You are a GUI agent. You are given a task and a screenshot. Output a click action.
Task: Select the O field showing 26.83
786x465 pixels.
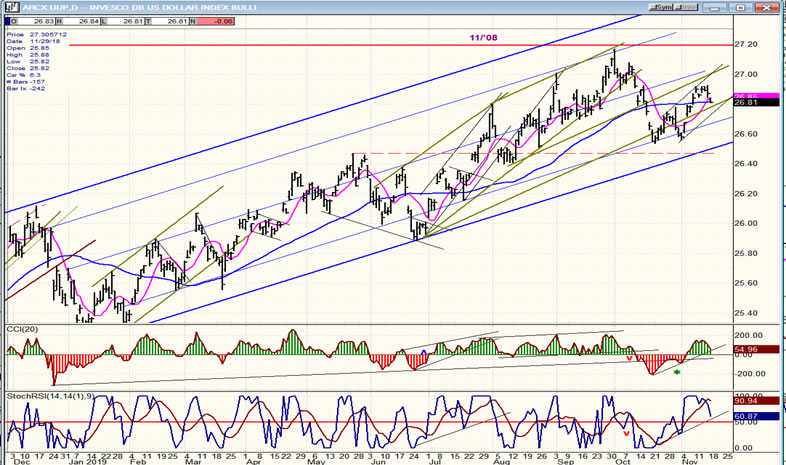(33, 21)
